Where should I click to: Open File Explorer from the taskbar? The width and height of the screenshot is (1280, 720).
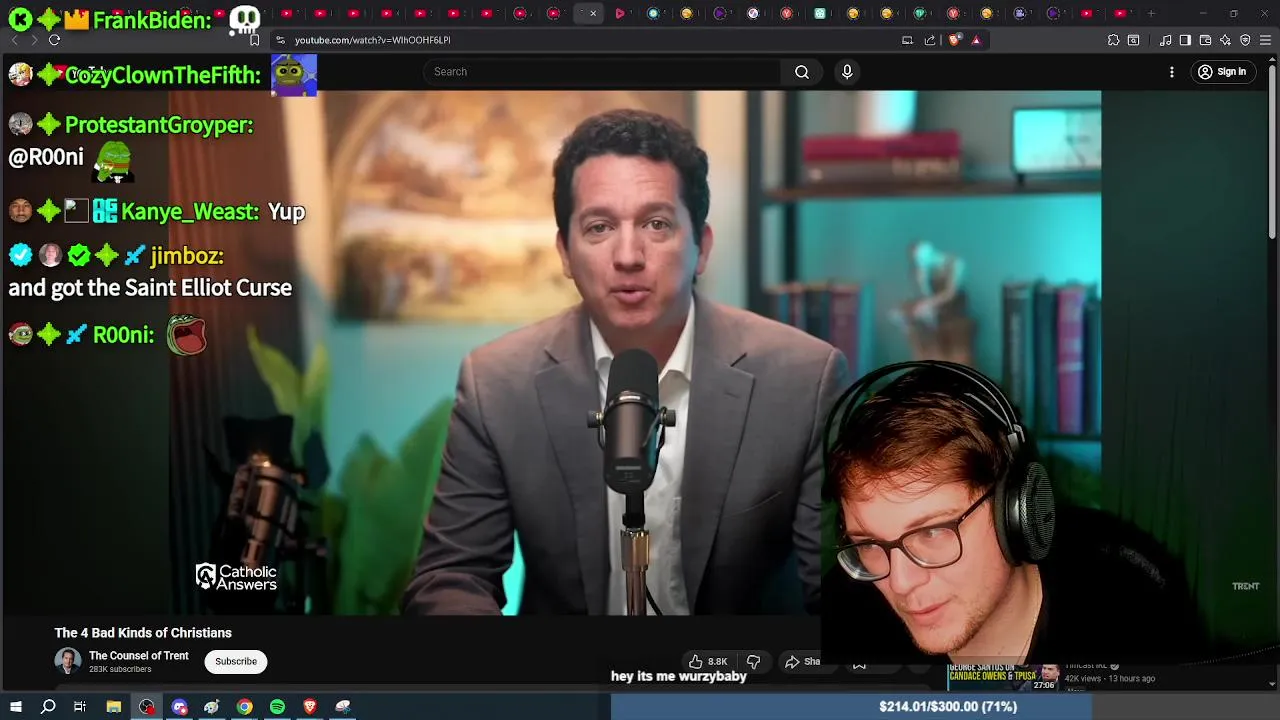pyautogui.click(x=114, y=707)
